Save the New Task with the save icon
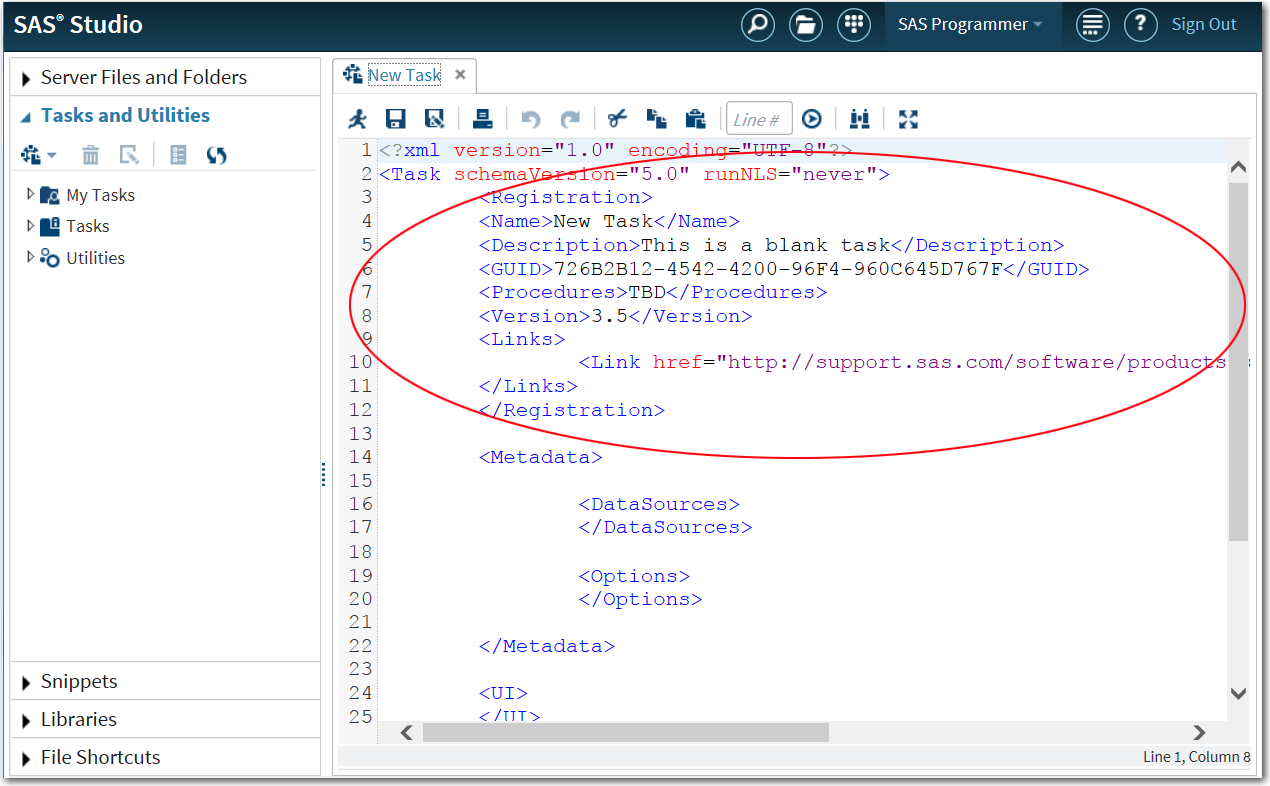The width and height of the screenshot is (1270, 786). [395, 118]
